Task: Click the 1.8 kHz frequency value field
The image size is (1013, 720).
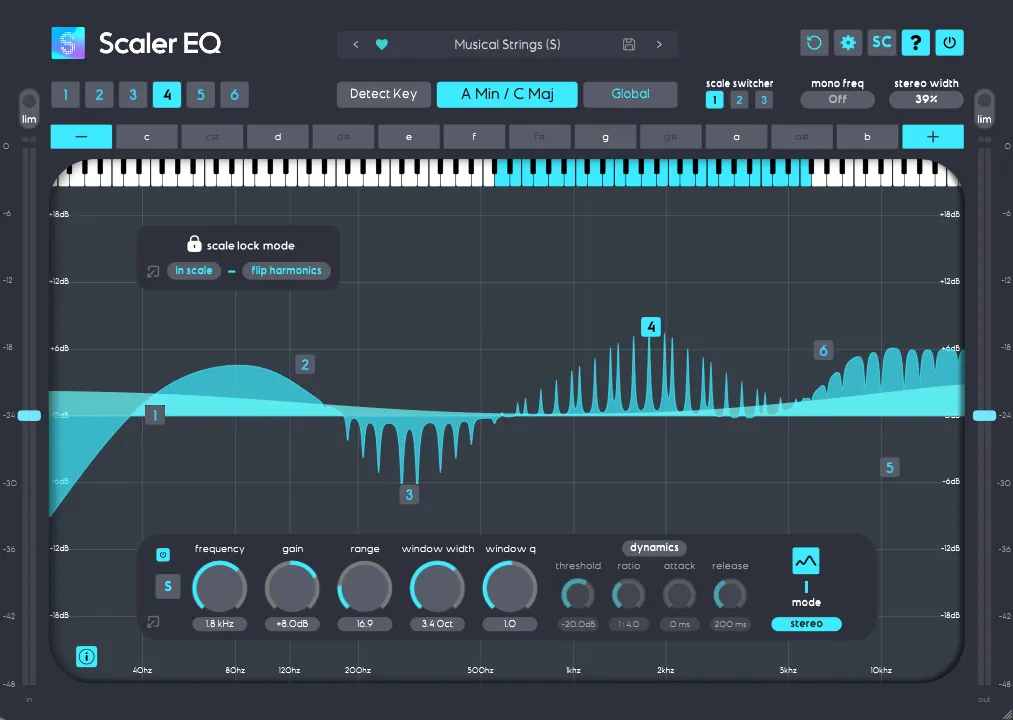Action: tap(220, 624)
